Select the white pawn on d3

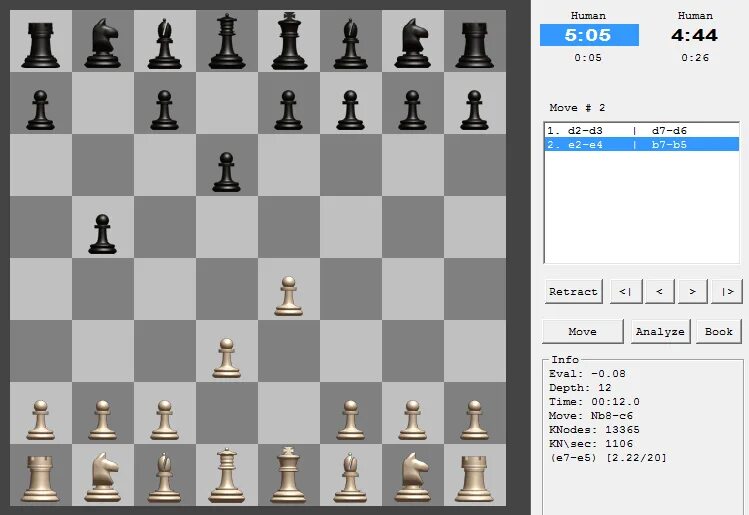tap(226, 358)
